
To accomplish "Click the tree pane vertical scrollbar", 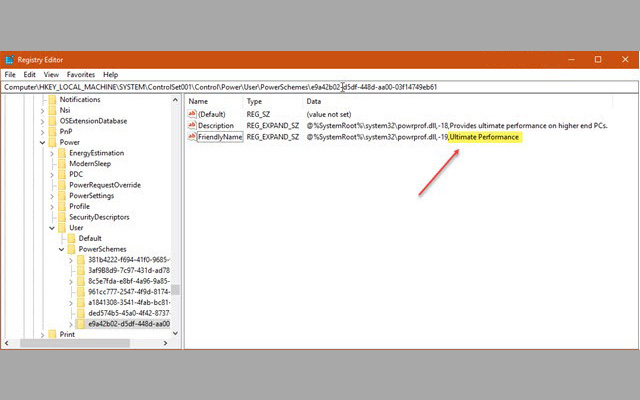I will pos(175,200).
